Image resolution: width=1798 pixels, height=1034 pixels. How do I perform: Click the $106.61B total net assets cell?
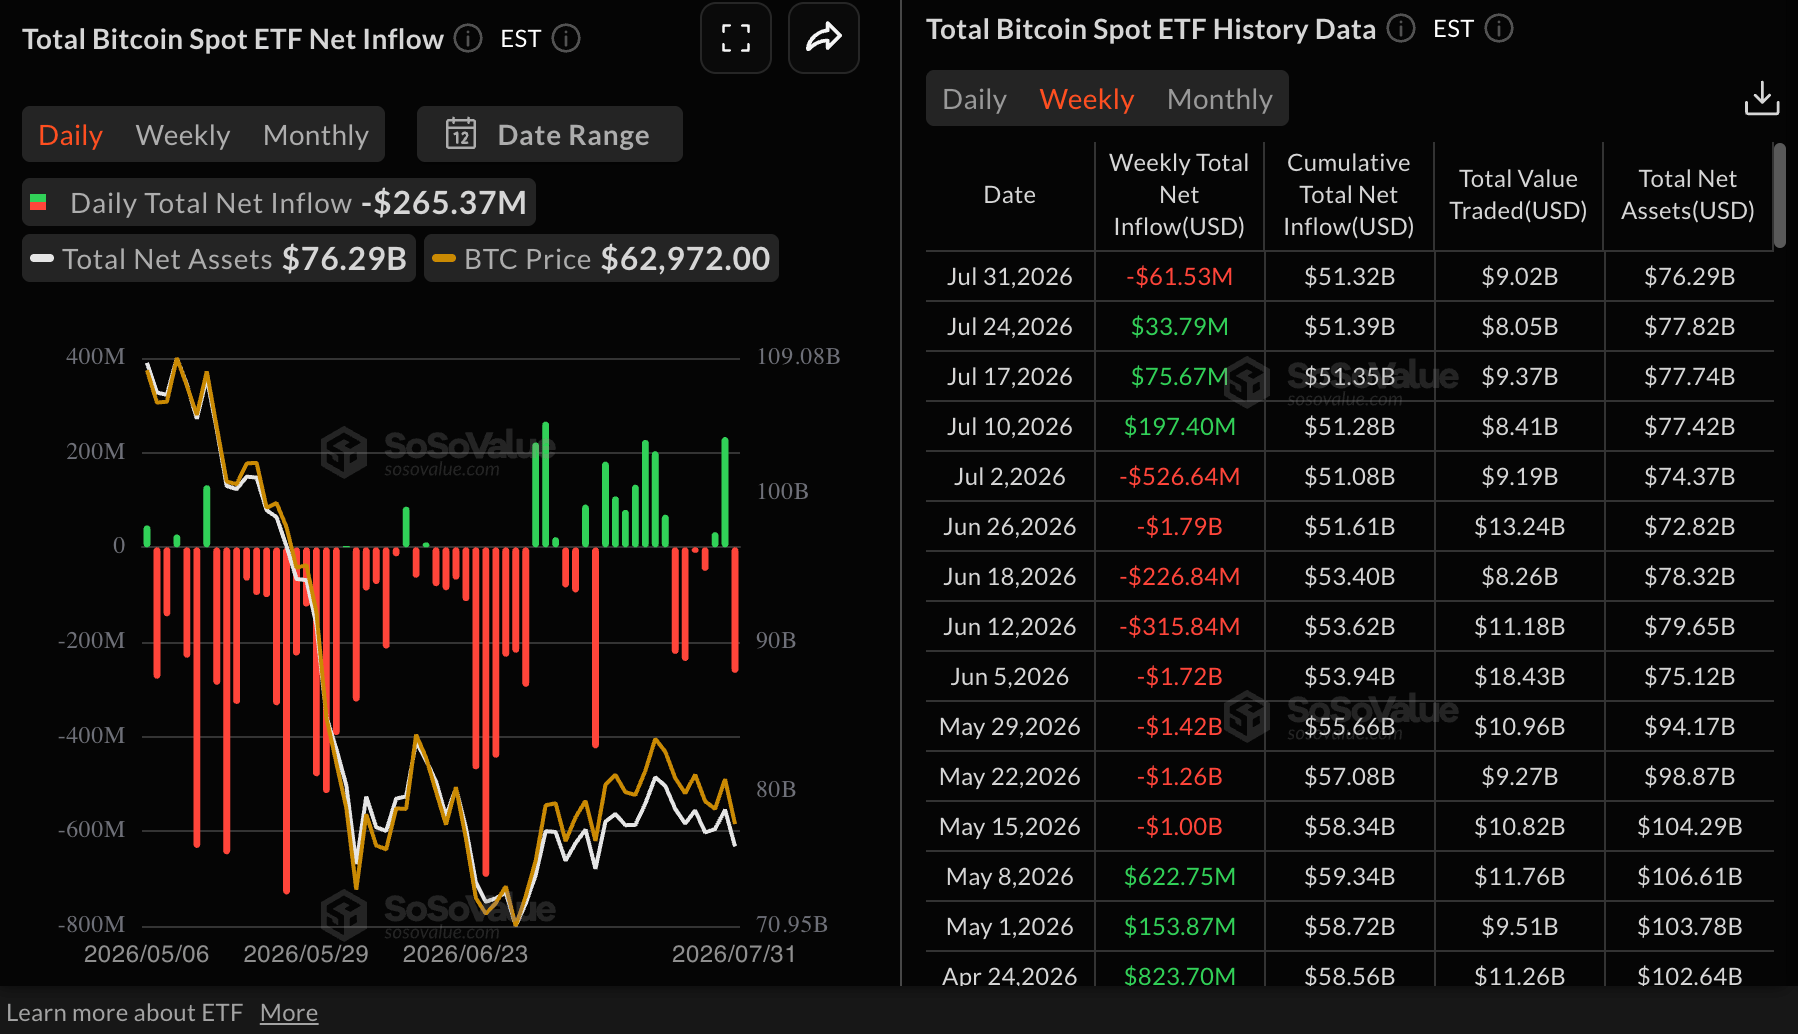tap(1689, 876)
